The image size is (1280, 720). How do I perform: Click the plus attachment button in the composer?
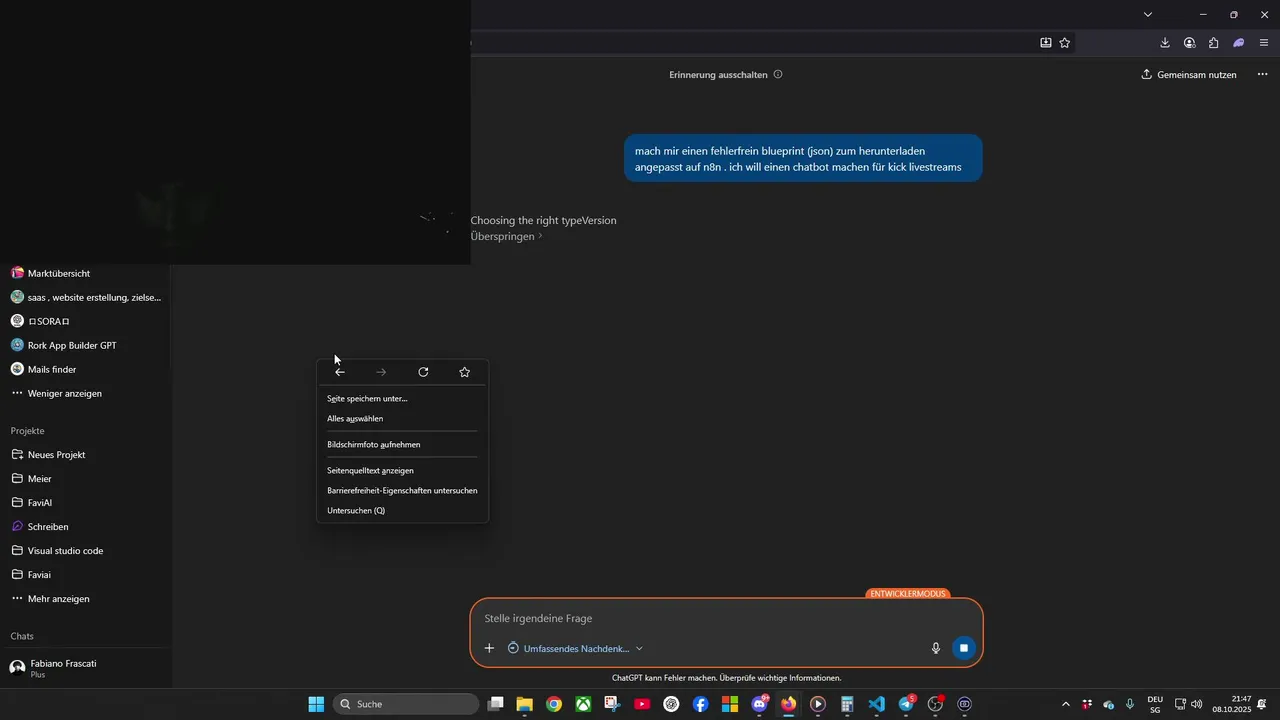click(x=489, y=648)
